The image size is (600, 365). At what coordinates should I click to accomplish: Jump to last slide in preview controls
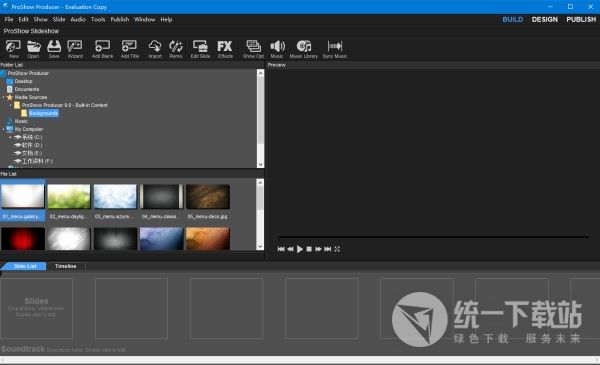point(328,249)
